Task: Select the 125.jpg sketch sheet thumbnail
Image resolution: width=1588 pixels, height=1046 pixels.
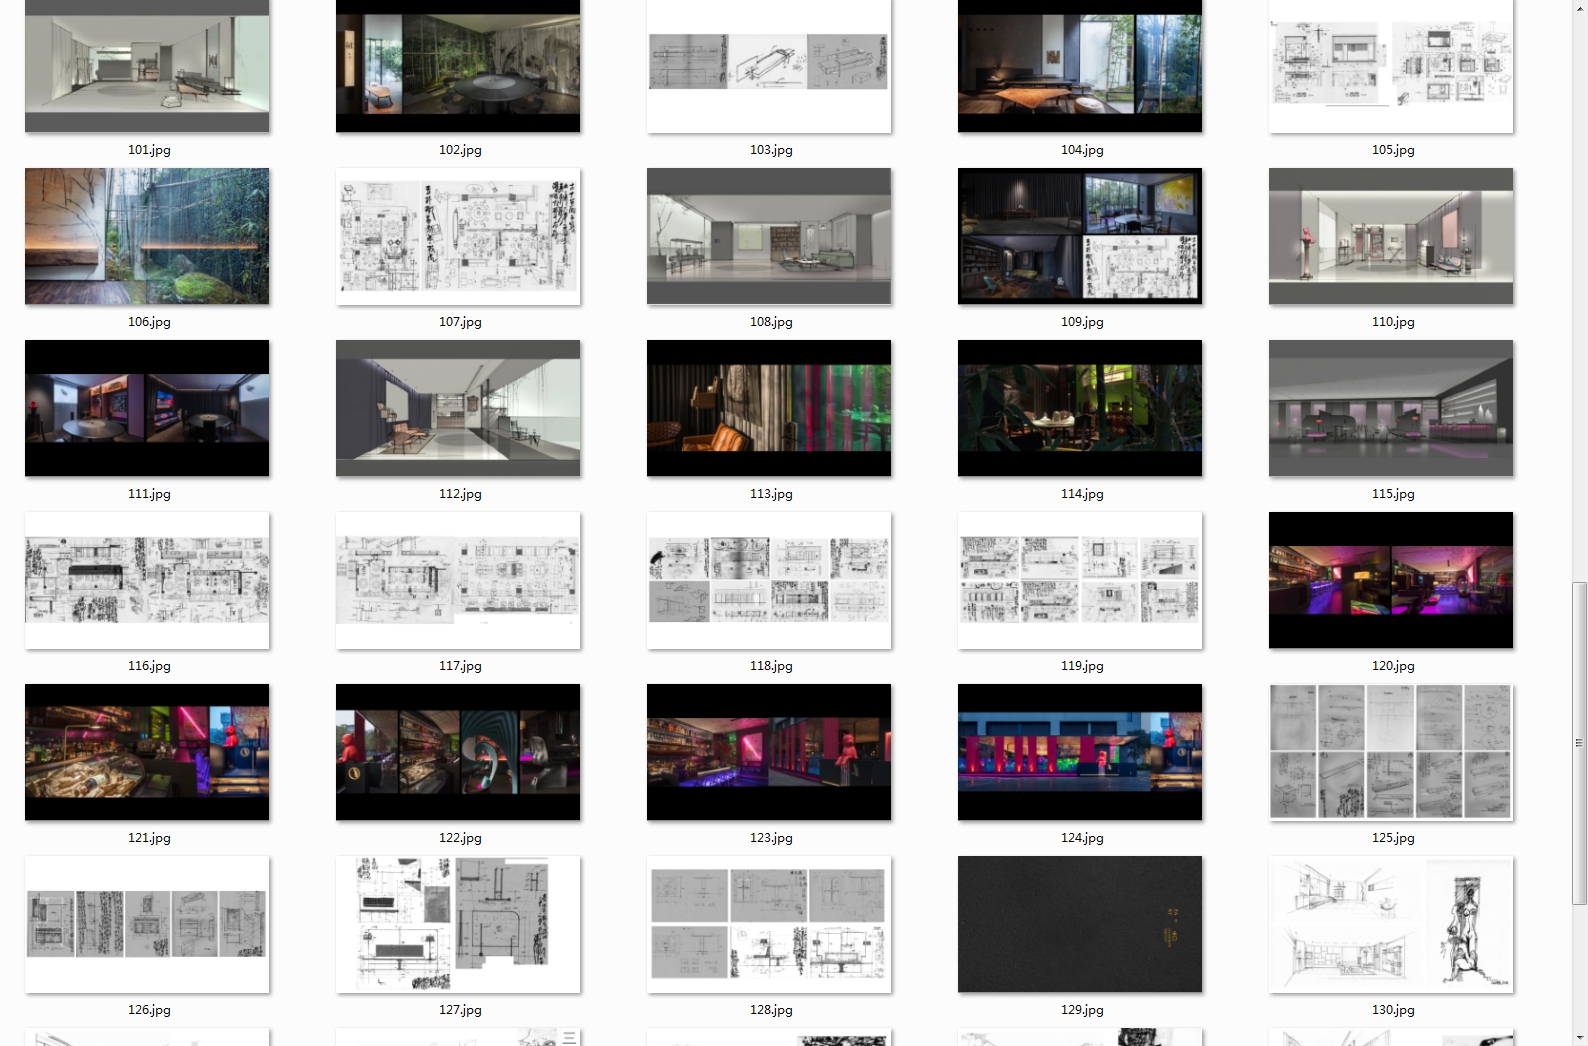Action: (1391, 752)
